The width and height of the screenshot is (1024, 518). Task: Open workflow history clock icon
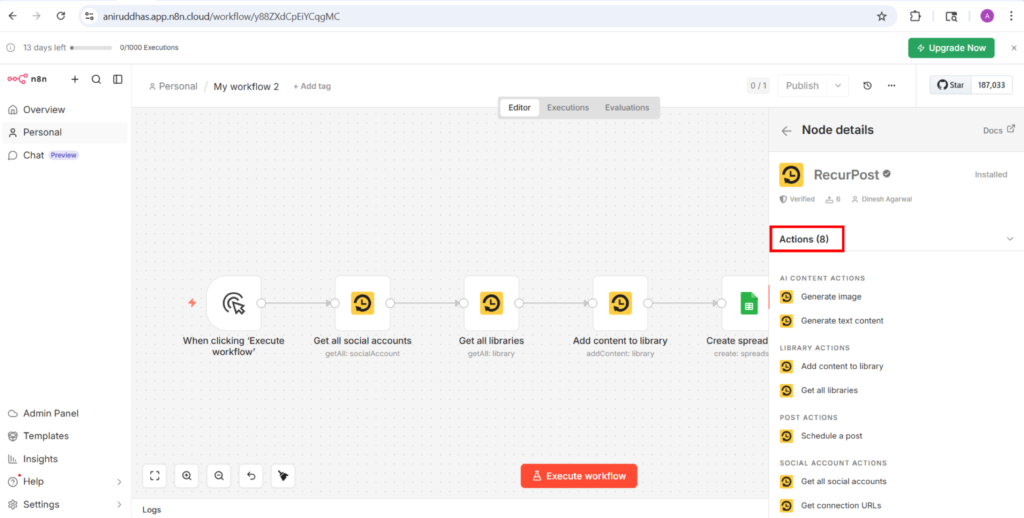867,86
